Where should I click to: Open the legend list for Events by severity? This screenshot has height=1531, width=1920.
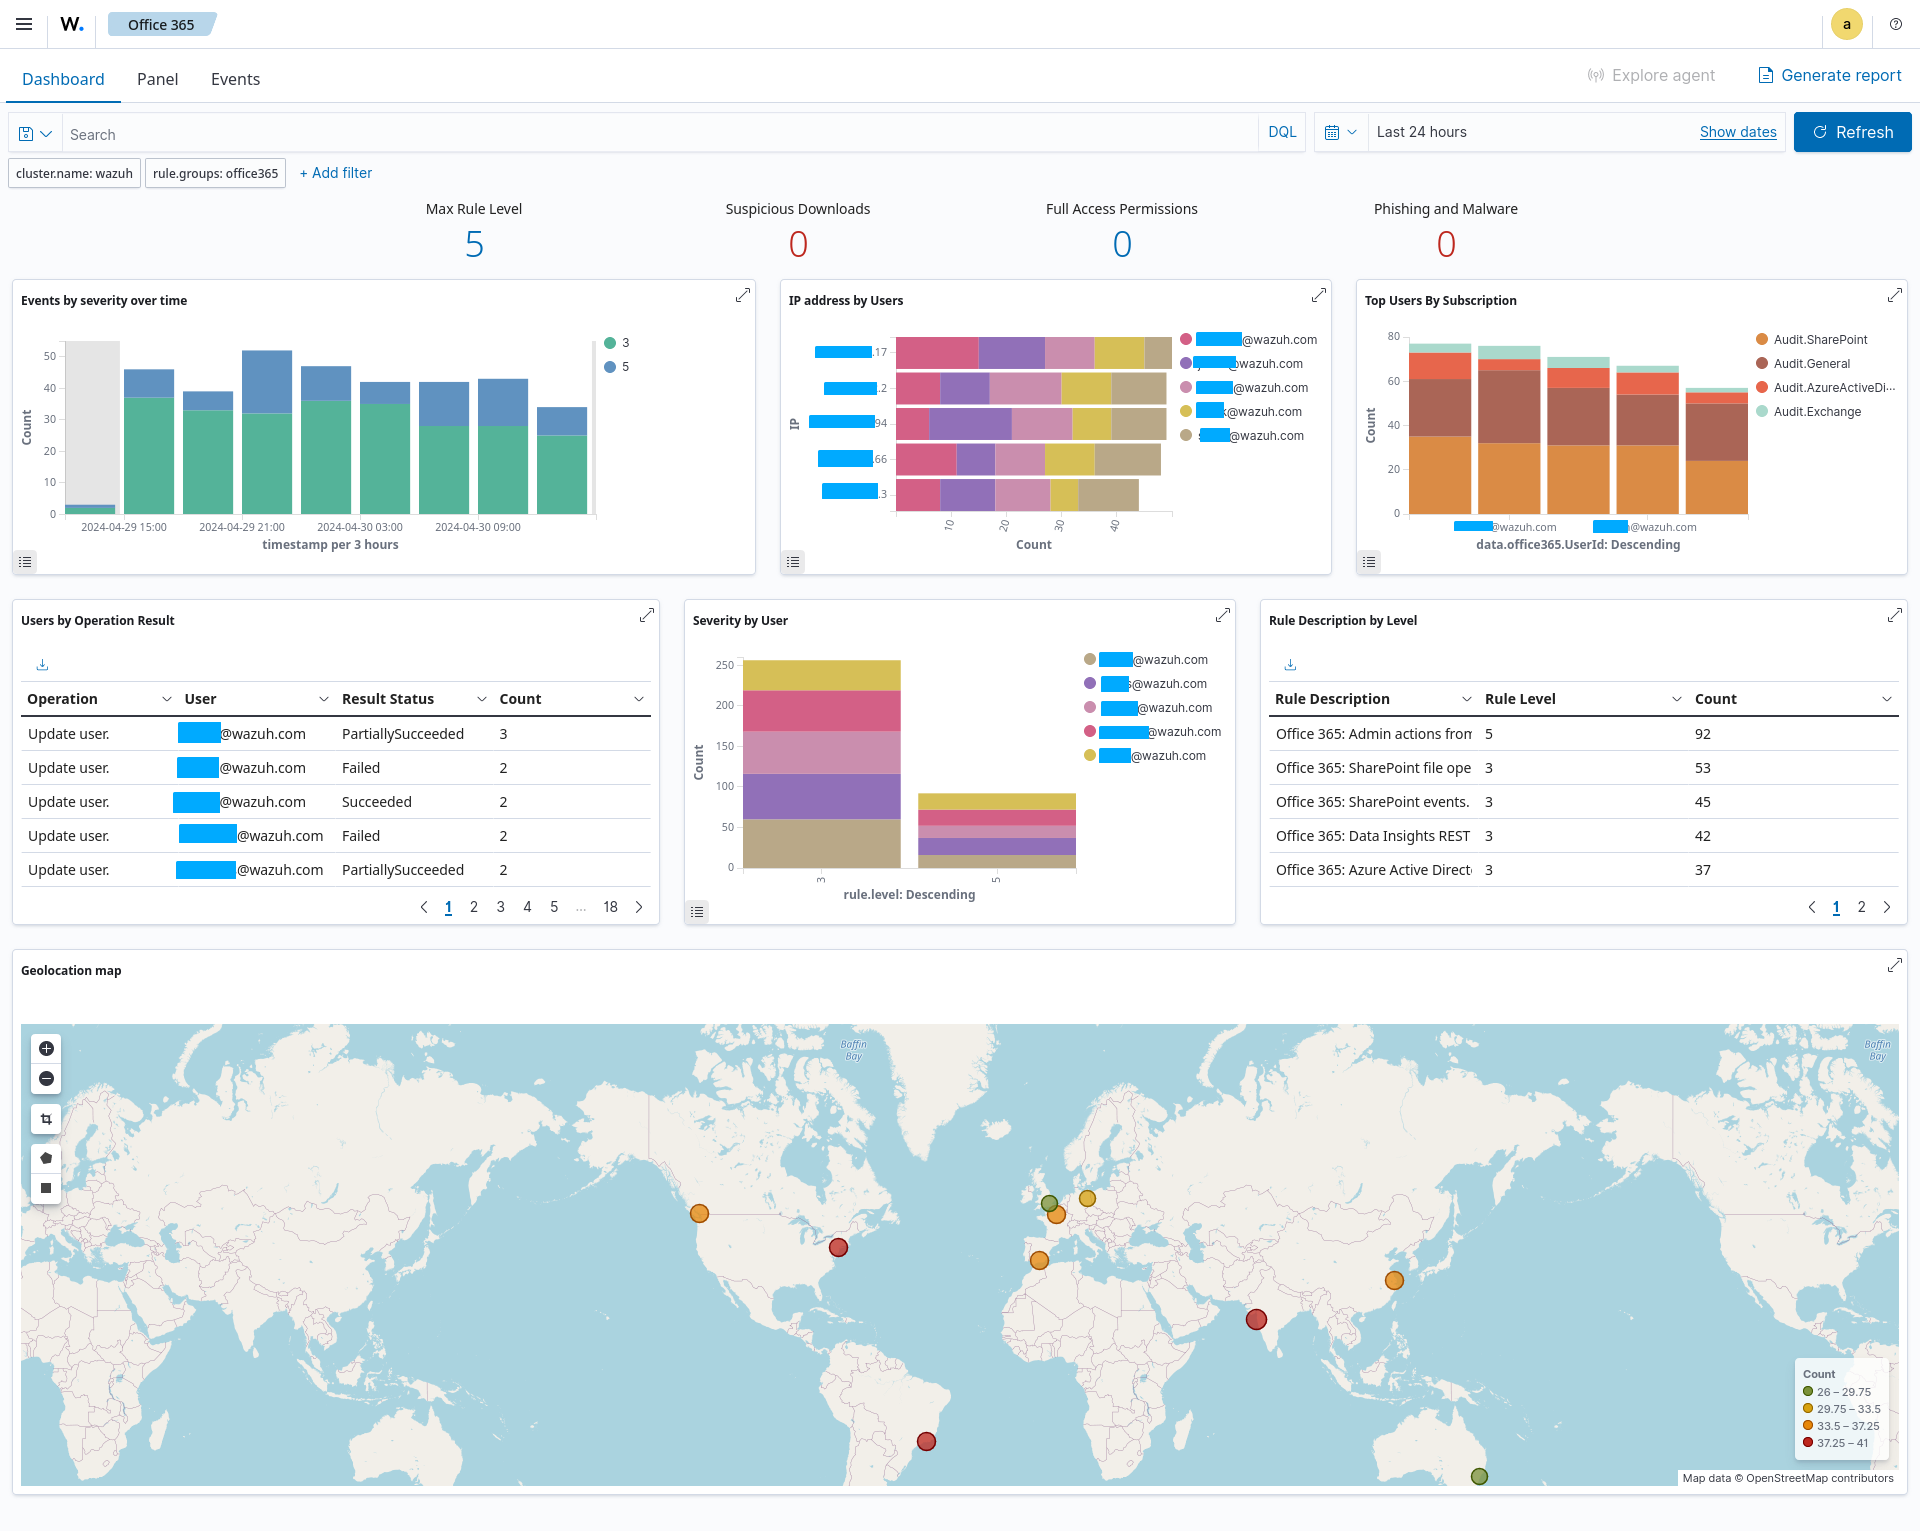(x=26, y=562)
